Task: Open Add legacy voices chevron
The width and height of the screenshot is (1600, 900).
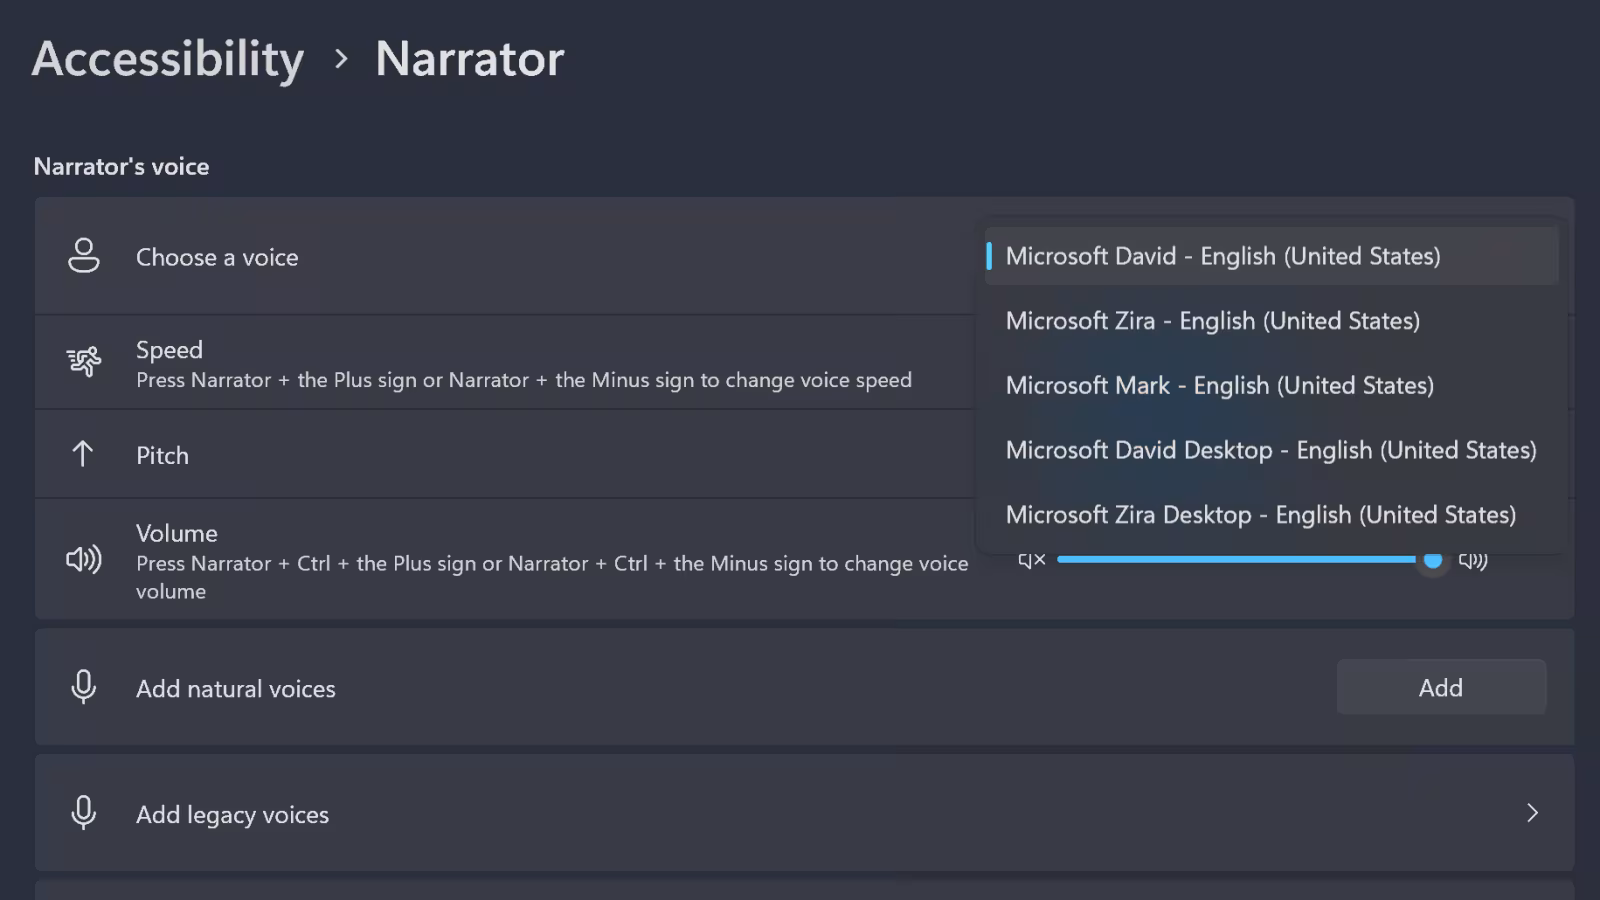Action: [x=1532, y=813]
